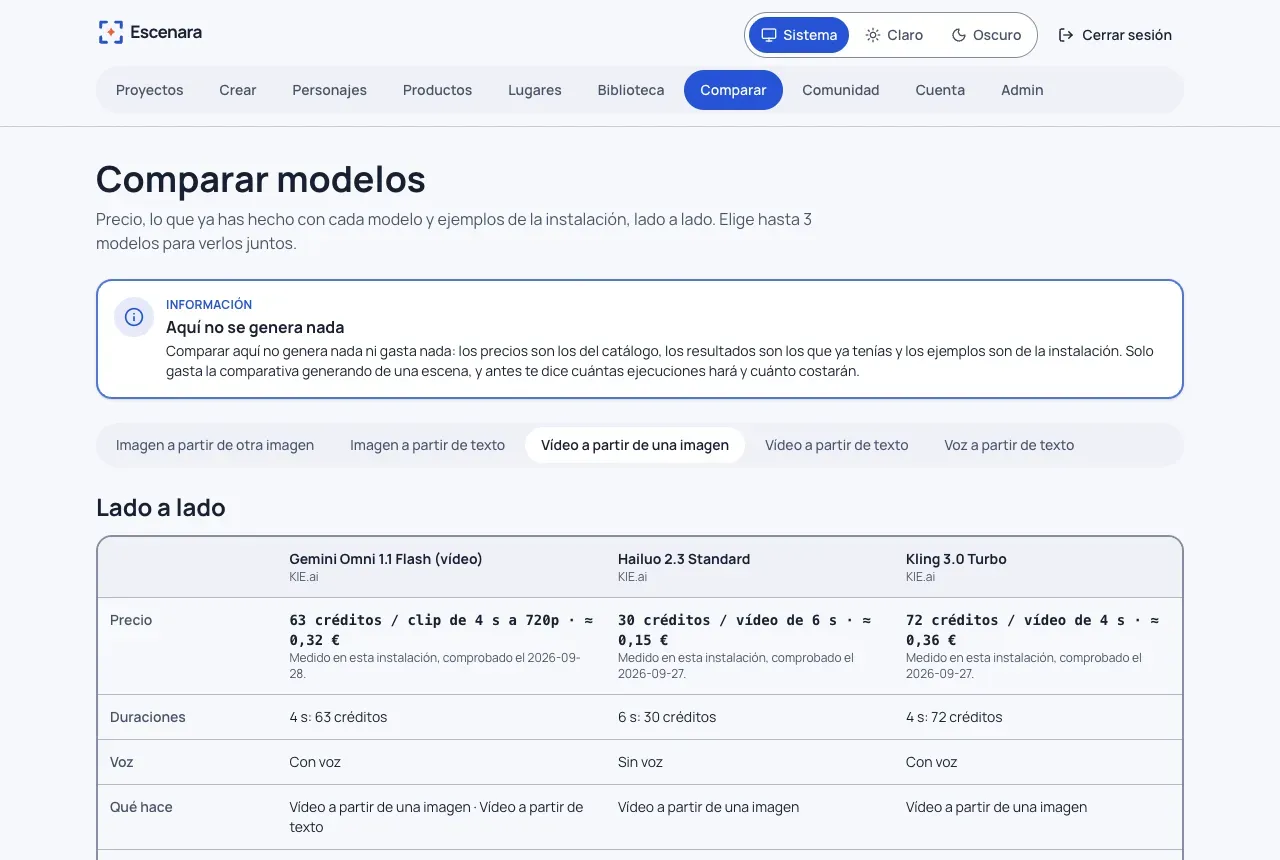The image size is (1280, 860).
Task: Open the Comunidad page
Action: click(x=841, y=90)
